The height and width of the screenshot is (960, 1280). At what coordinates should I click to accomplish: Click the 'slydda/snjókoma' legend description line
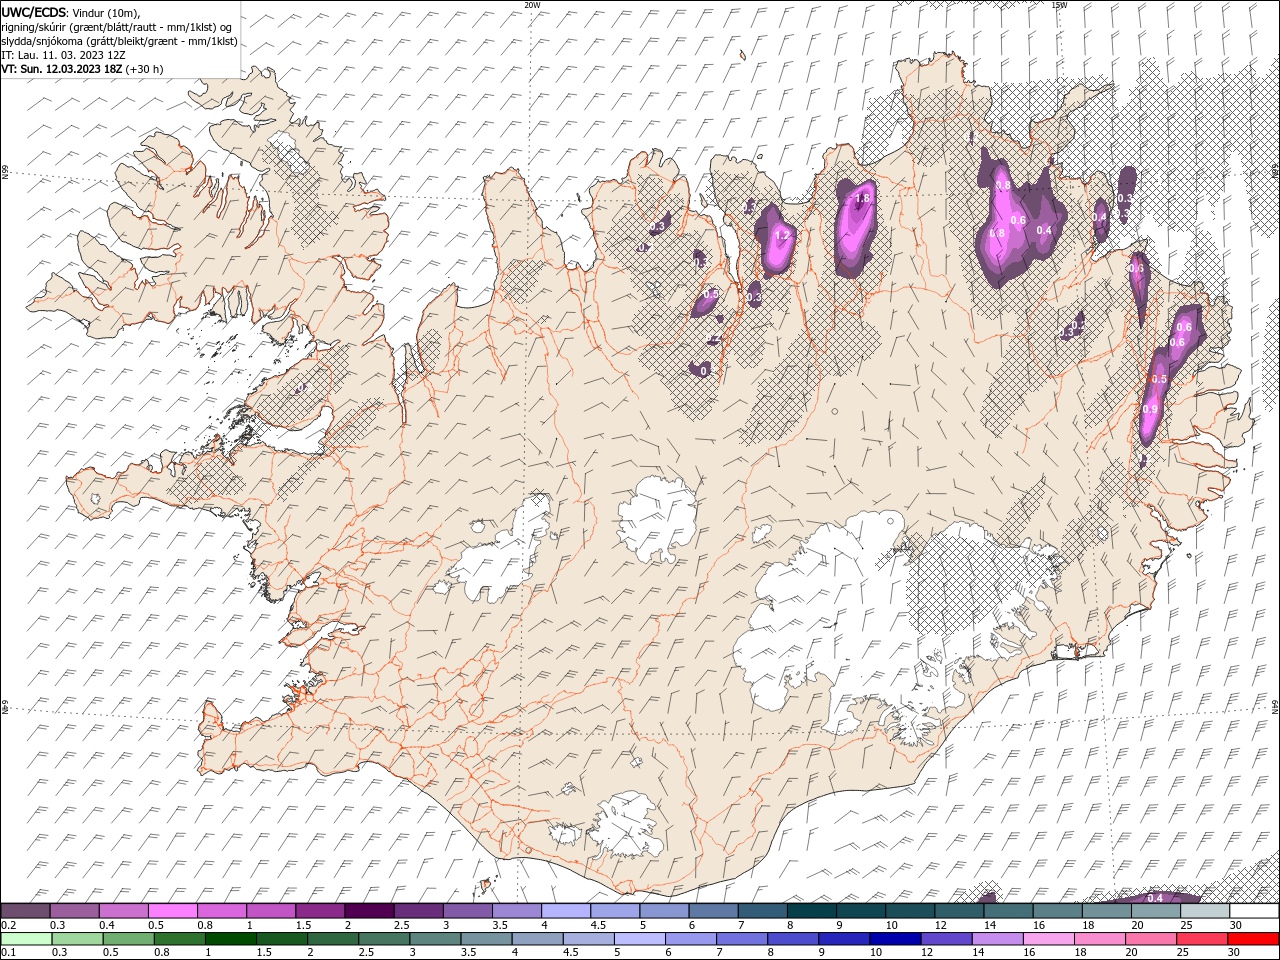point(119,41)
